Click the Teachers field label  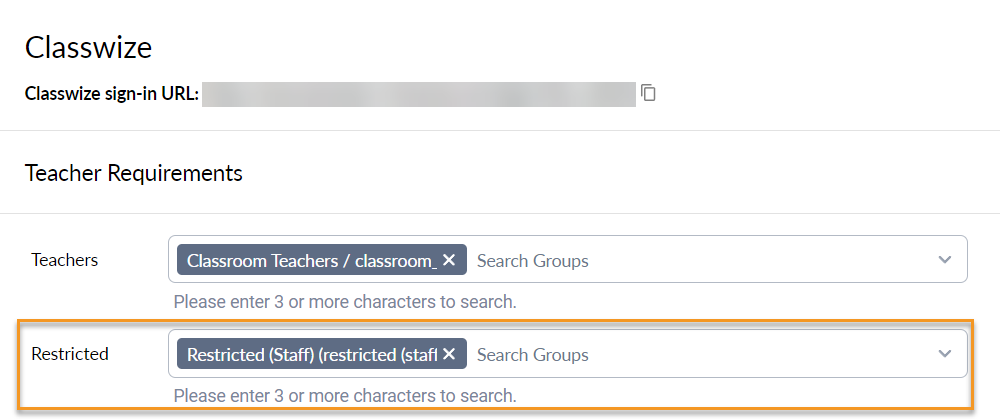pyautogui.click(x=64, y=260)
